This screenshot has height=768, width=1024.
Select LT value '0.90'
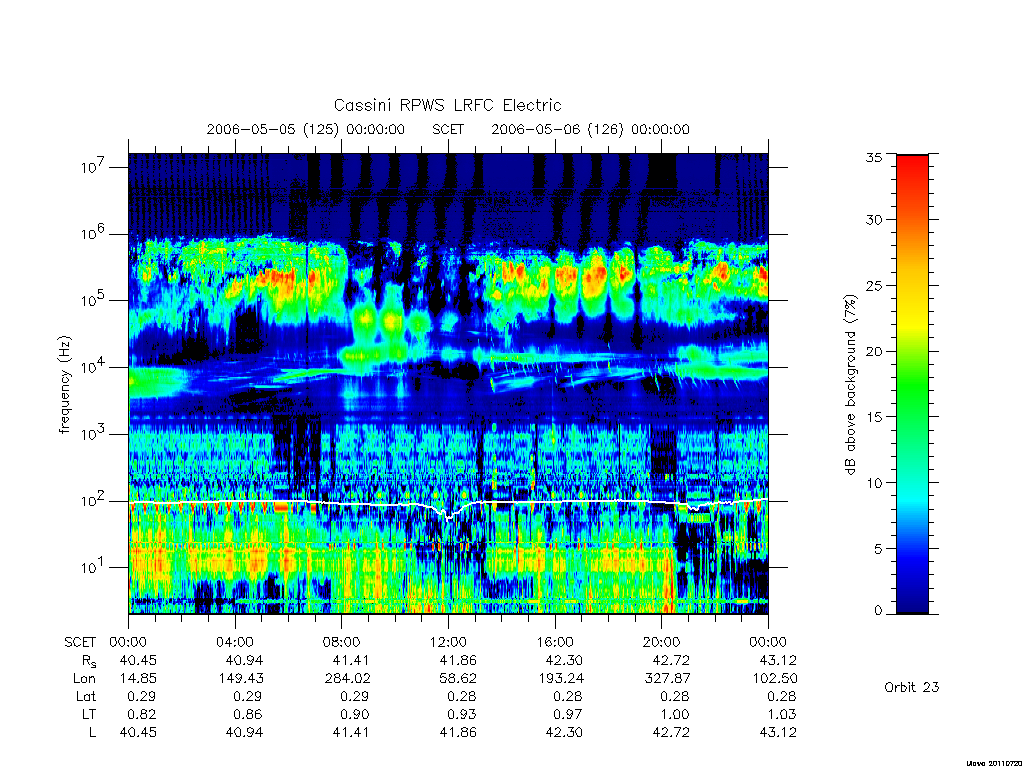click(x=355, y=714)
